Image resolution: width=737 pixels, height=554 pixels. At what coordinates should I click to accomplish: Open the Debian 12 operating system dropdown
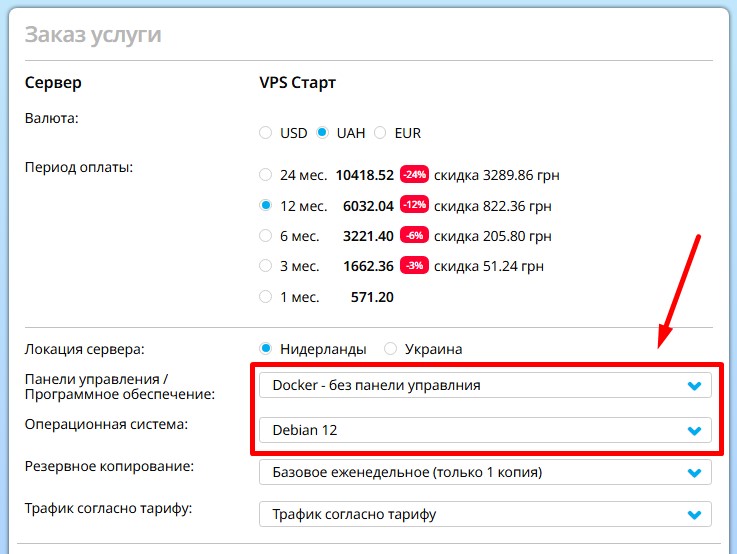tap(485, 430)
